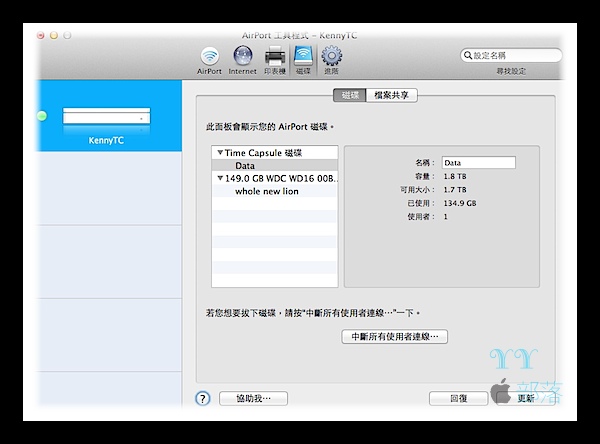
Task: Click the 中斷所有使用者連線 button
Action: [x=395, y=336]
